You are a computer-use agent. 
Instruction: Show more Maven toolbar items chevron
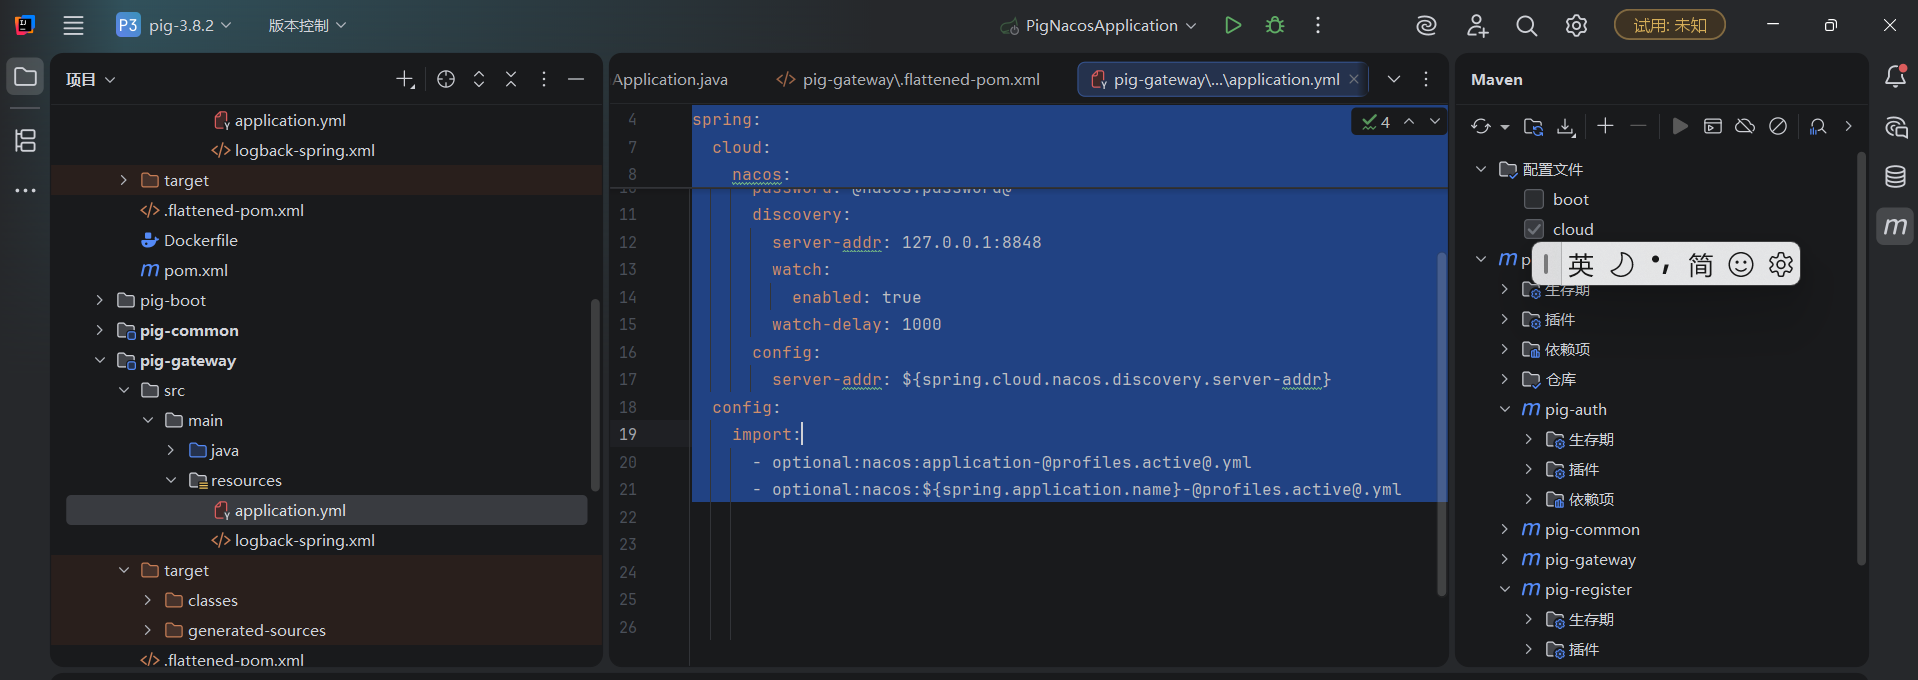point(1848,126)
